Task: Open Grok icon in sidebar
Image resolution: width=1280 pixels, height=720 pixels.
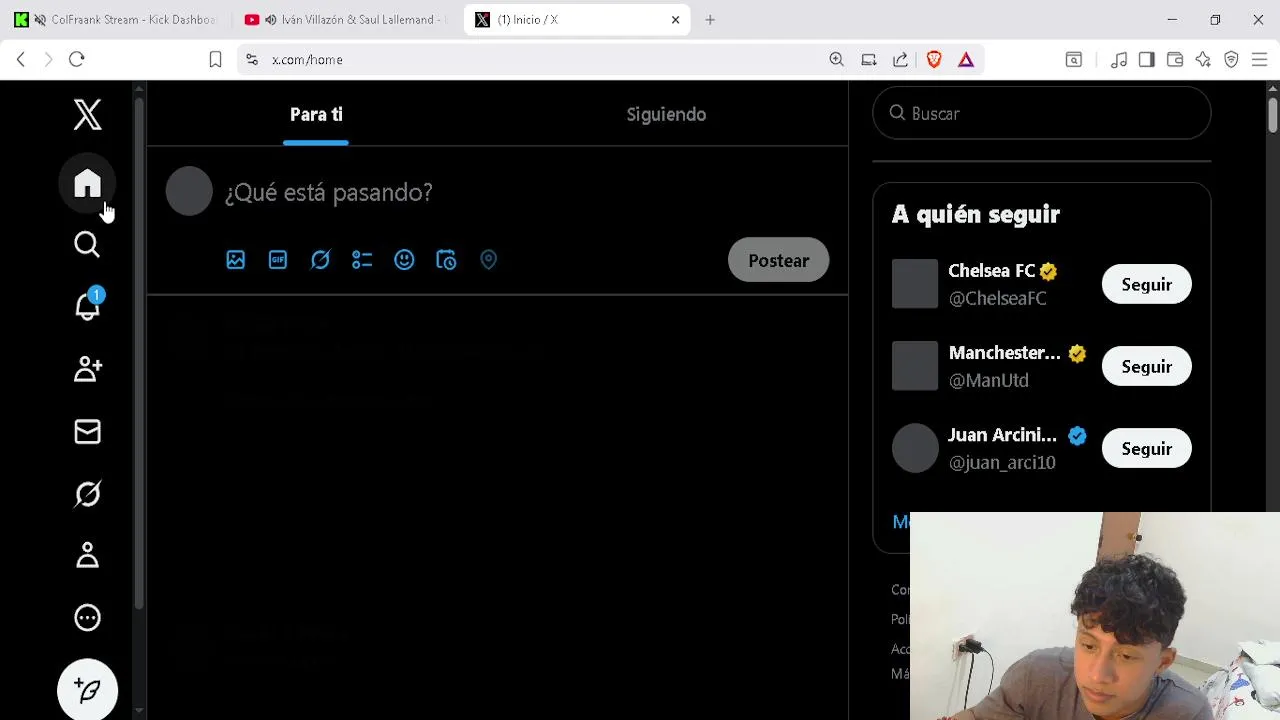Action: 87,493
